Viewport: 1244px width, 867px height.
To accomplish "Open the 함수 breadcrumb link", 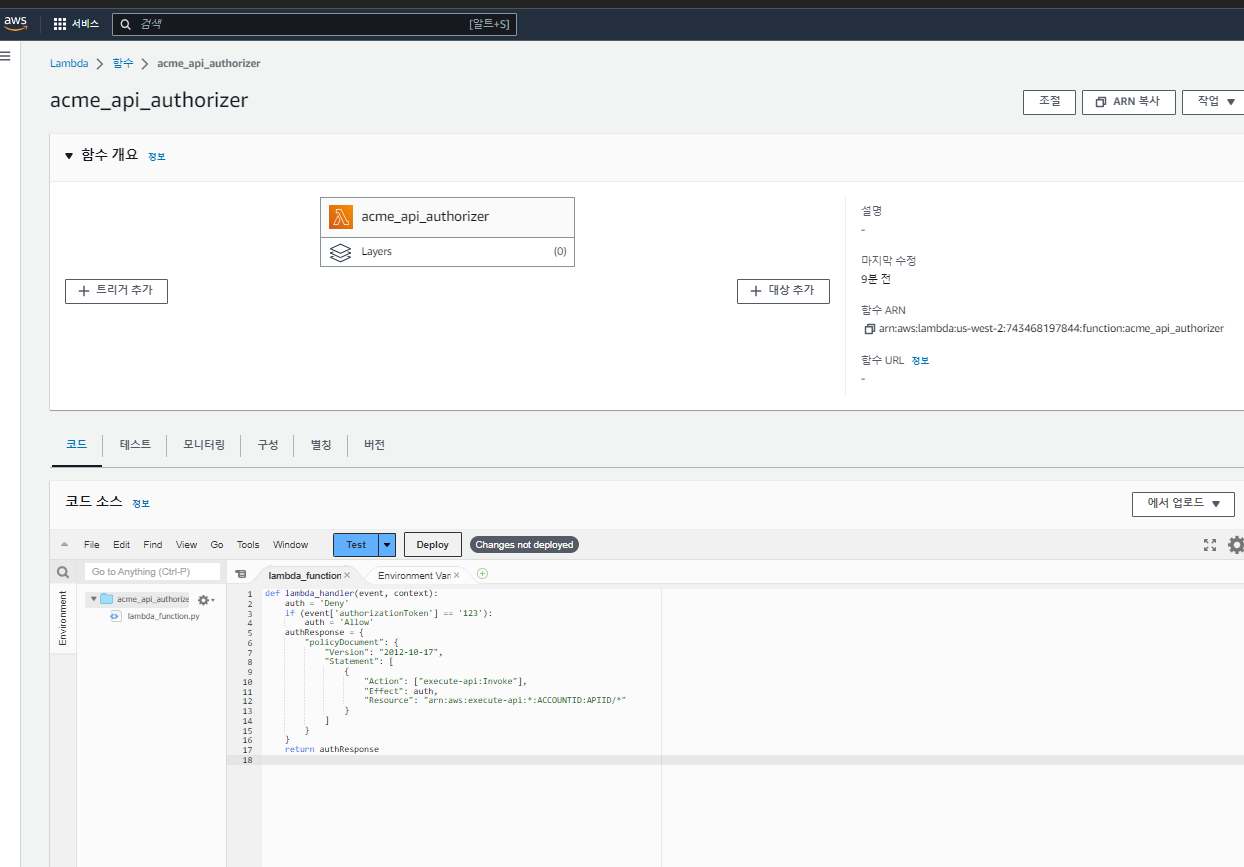I will click(x=123, y=64).
